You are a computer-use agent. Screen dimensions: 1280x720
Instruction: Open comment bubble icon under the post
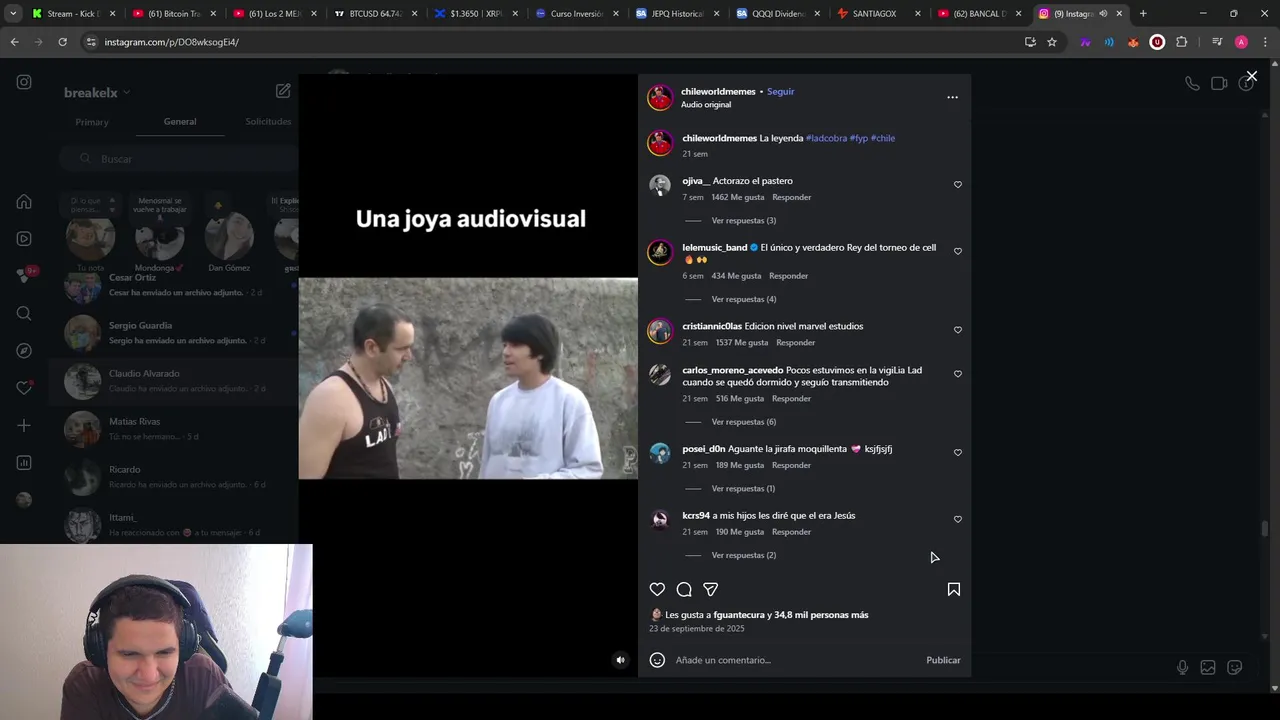pyautogui.click(x=684, y=589)
